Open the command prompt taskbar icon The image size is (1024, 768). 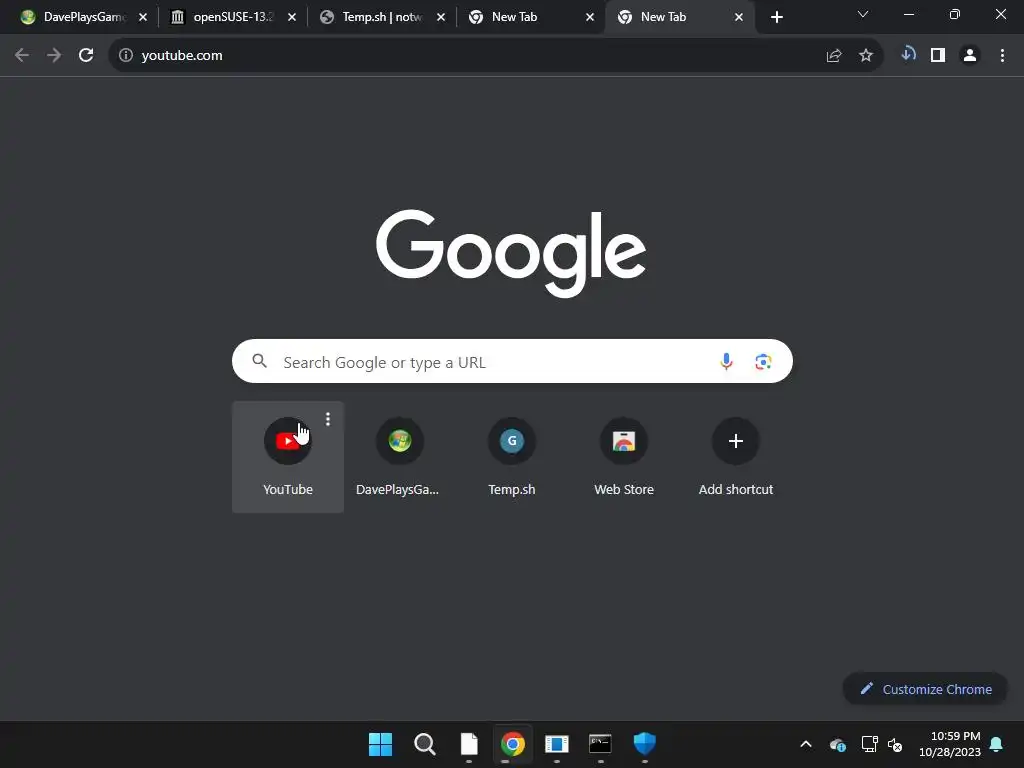click(x=600, y=744)
